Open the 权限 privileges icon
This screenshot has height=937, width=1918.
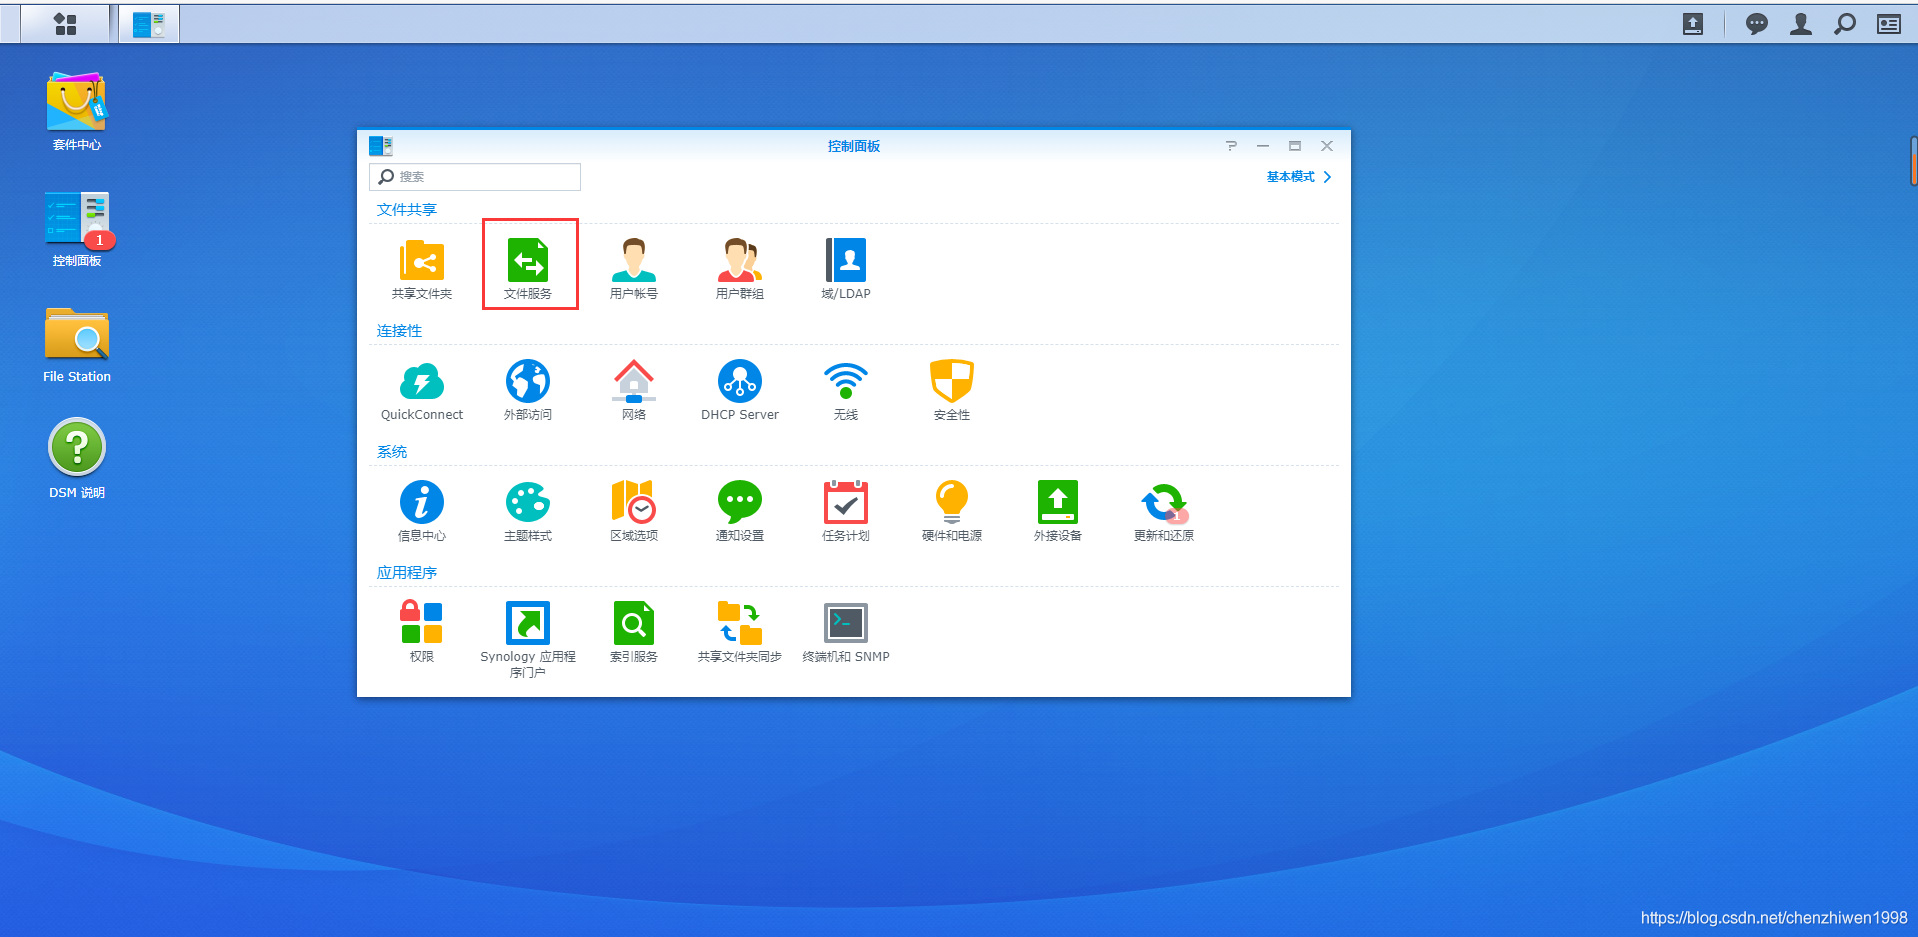point(422,622)
